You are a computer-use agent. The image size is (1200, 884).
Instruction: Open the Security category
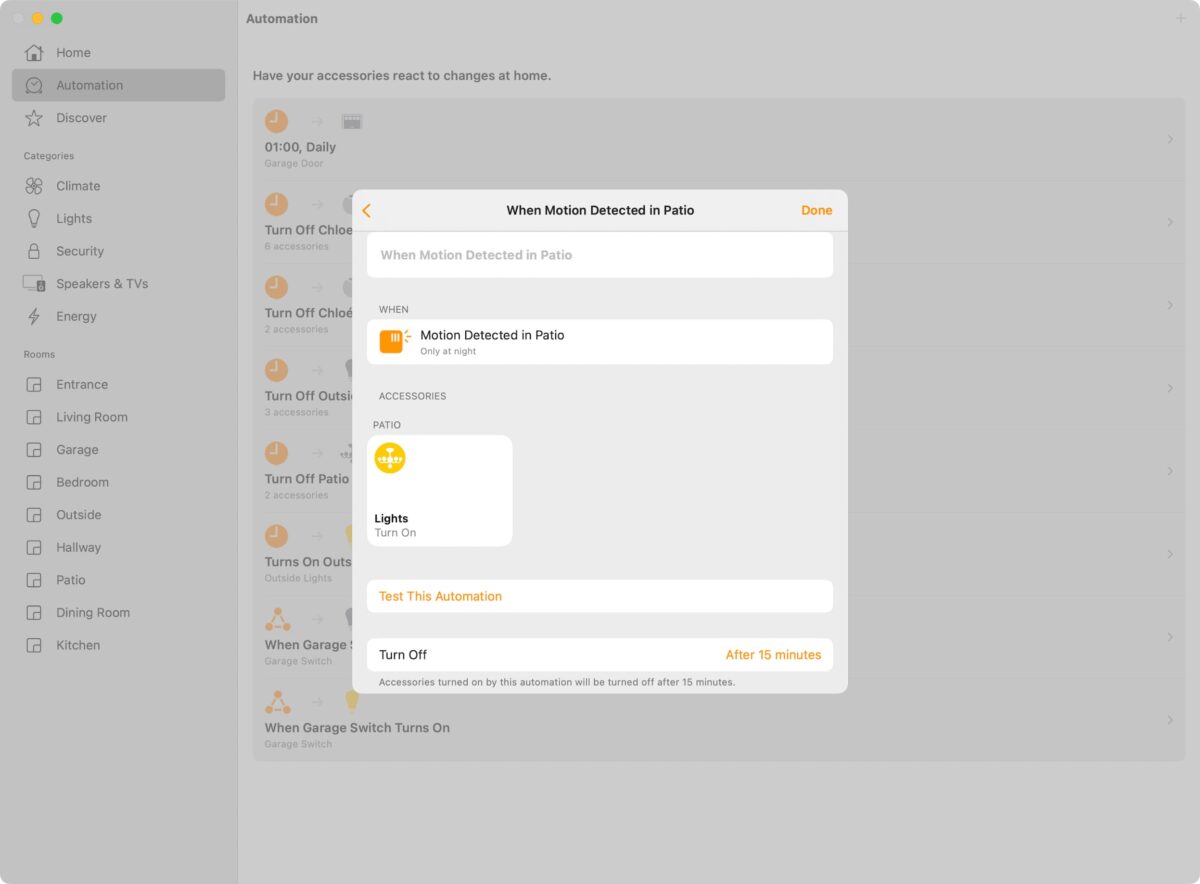(118, 251)
